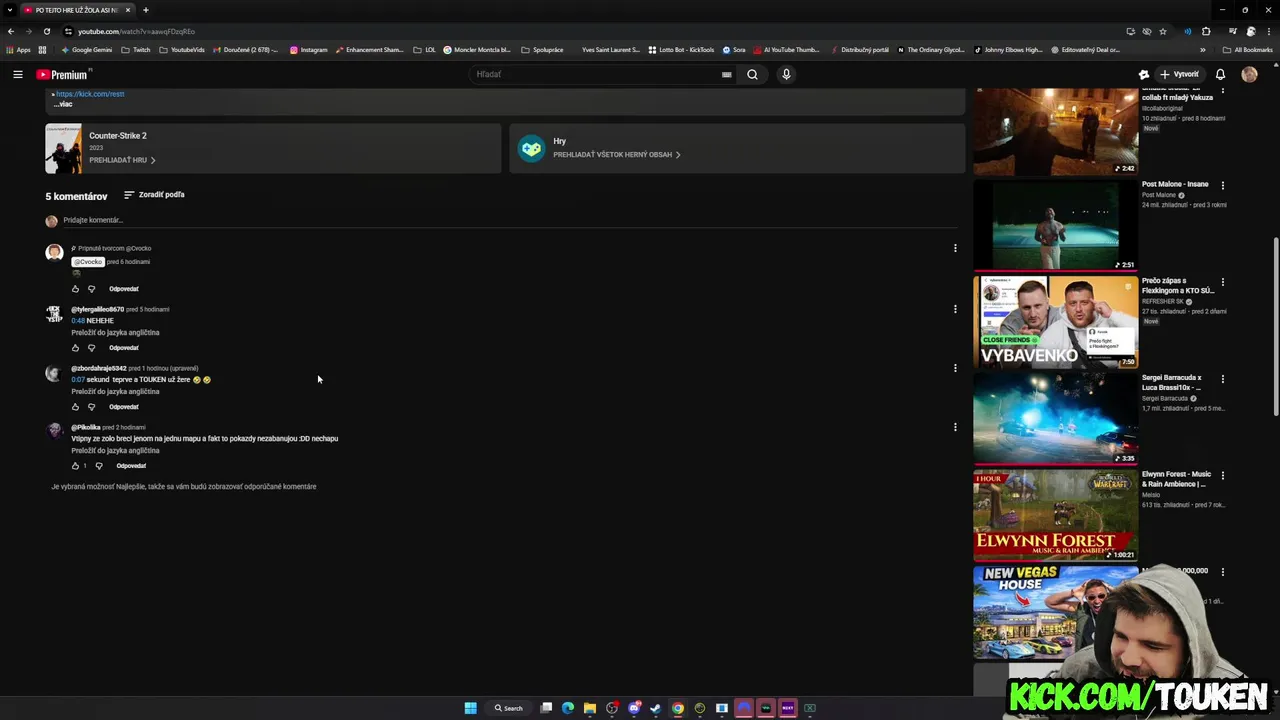Open LOL bookmark folder
This screenshot has height=720, width=1280.
pyautogui.click(x=425, y=49)
